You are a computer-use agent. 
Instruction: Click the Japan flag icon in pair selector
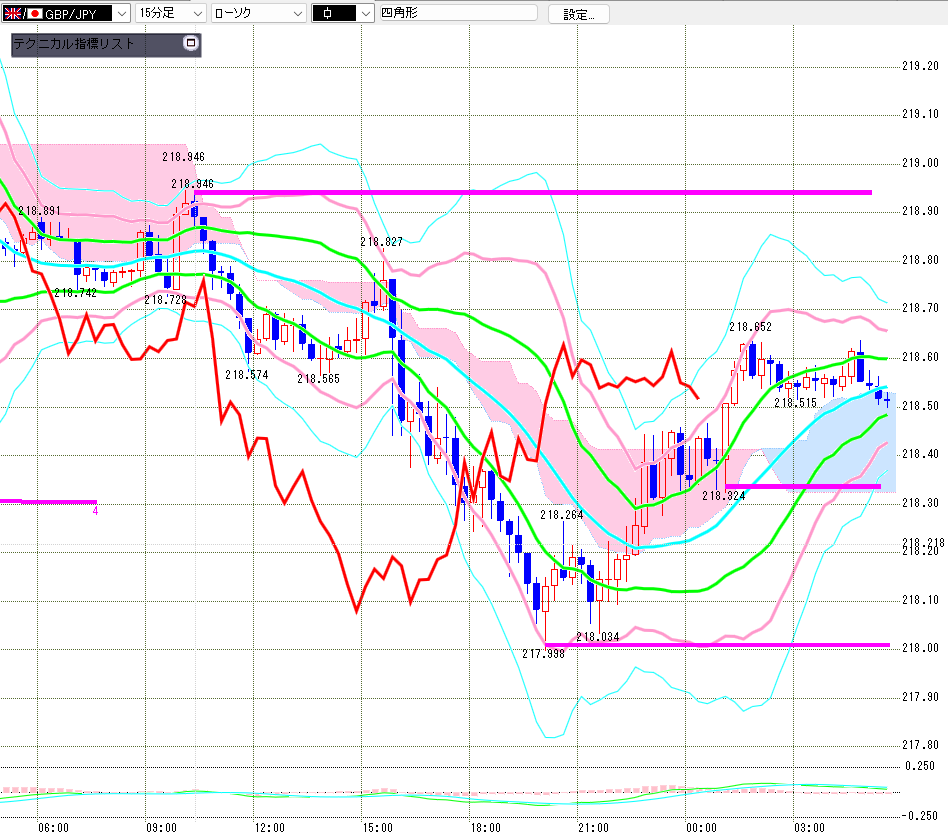35,13
